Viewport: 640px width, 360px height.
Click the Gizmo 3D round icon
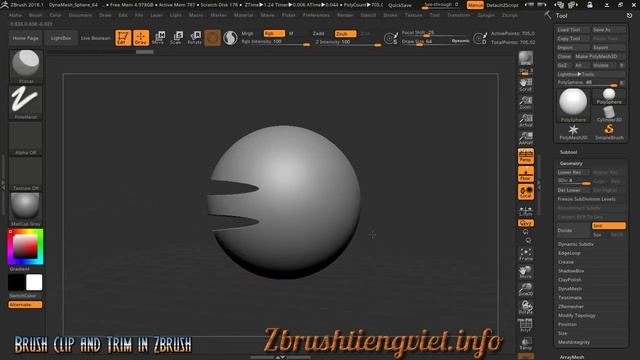pyautogui.click(x=212, y=38)
